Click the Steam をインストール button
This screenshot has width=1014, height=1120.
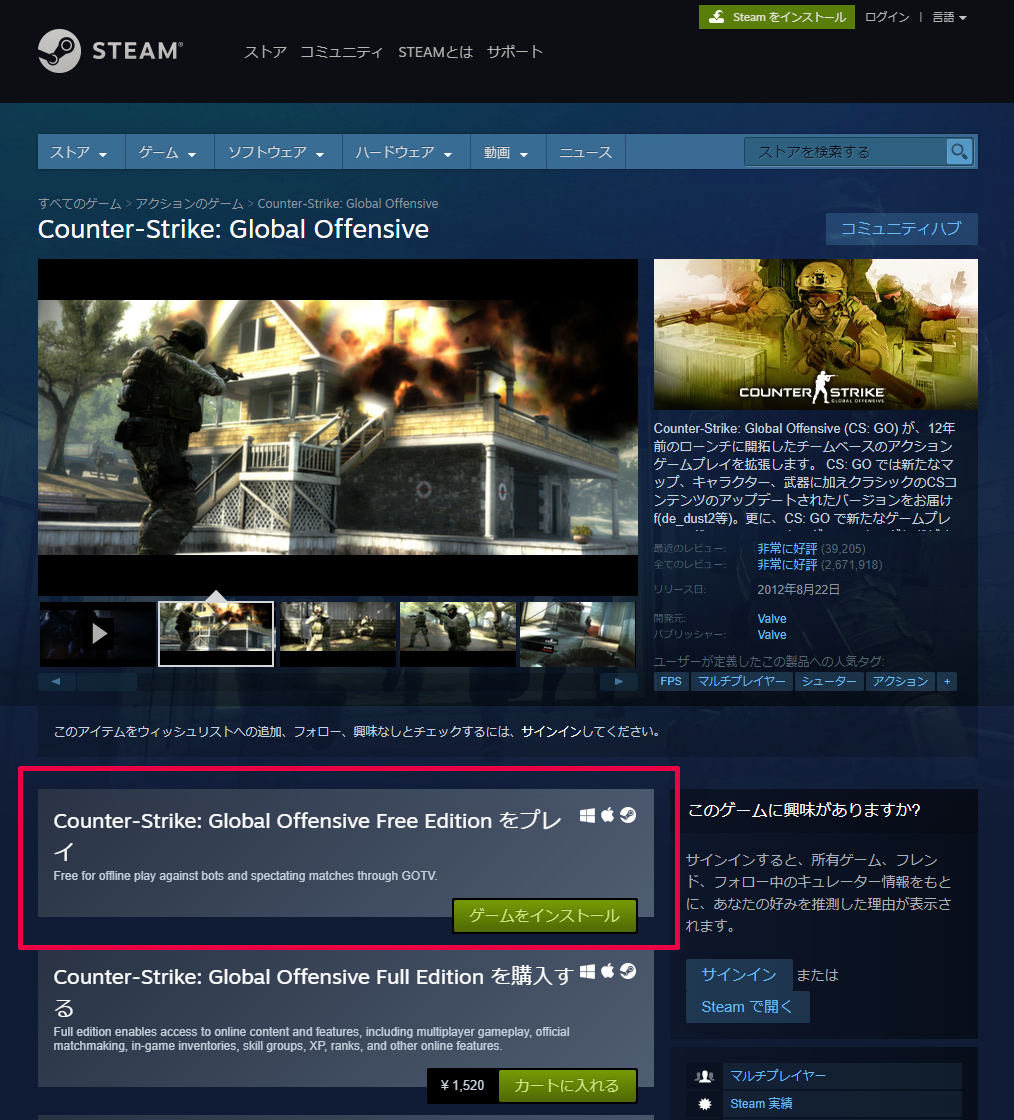777,17
